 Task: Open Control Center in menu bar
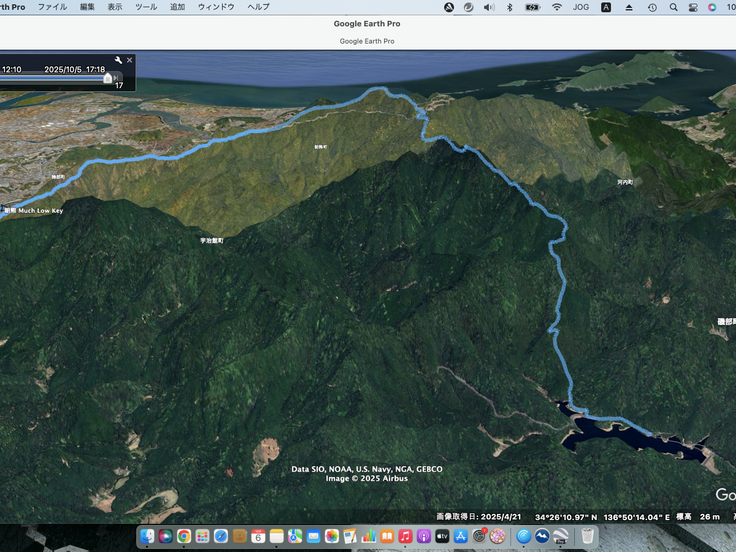point(694,7)
